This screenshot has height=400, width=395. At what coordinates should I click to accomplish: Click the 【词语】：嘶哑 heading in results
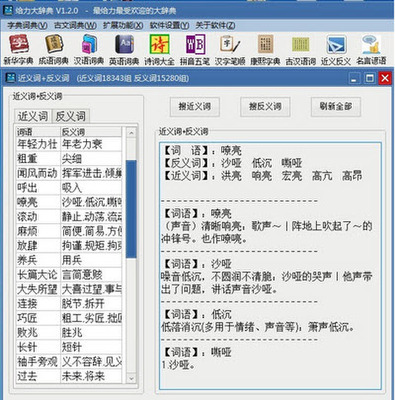tap(196, 352)
